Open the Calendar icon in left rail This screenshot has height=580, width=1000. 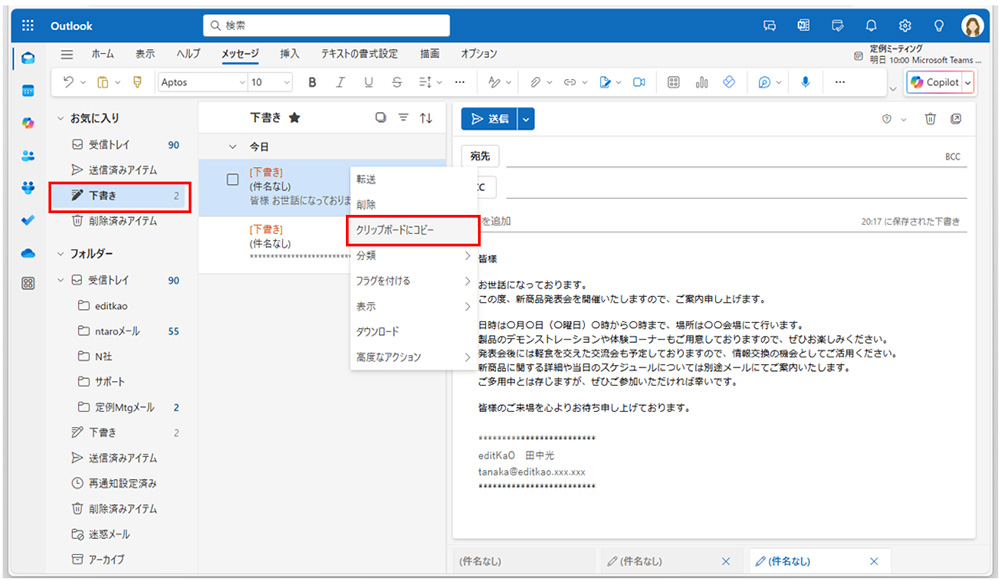[27, 91]
